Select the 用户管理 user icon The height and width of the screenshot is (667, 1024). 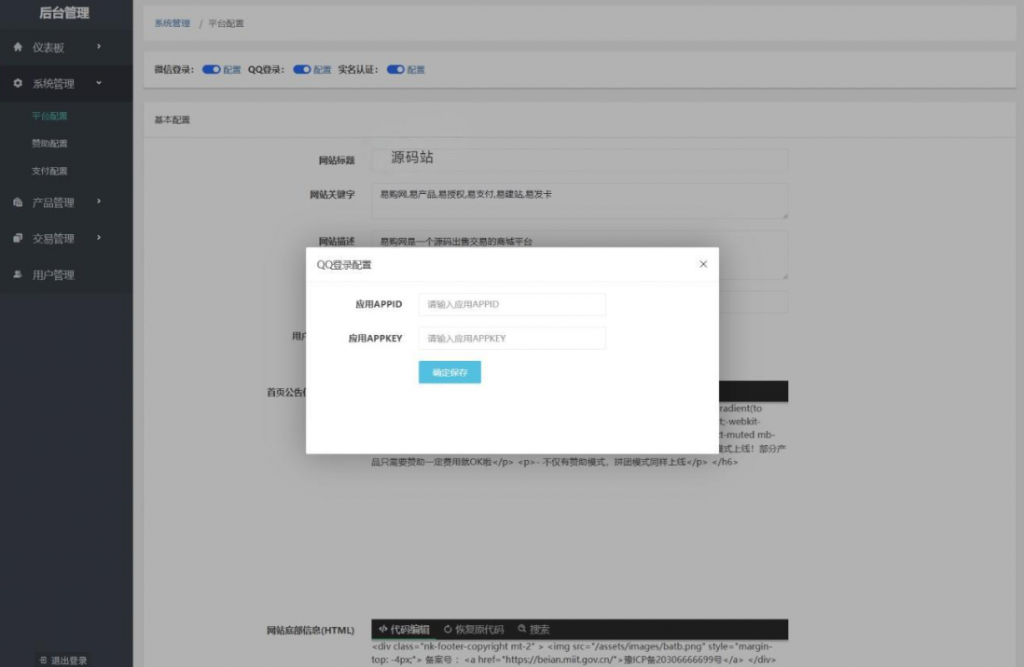18,273
